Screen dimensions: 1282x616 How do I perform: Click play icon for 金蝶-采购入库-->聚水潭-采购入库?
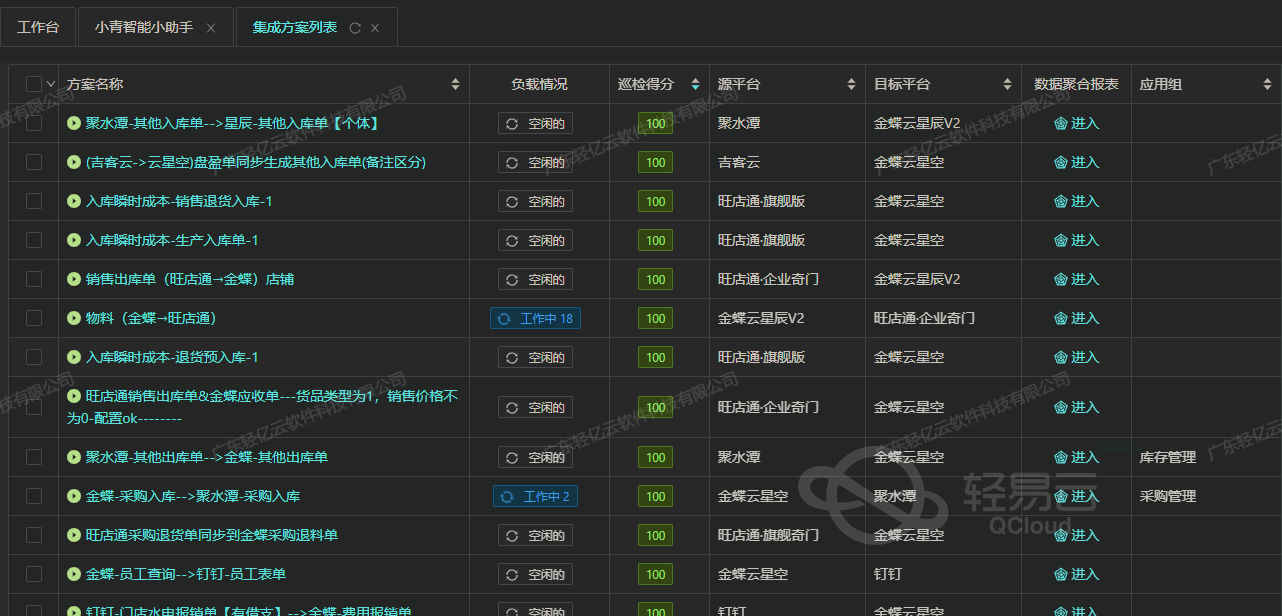pyautogui.click(x=74, y=496)
